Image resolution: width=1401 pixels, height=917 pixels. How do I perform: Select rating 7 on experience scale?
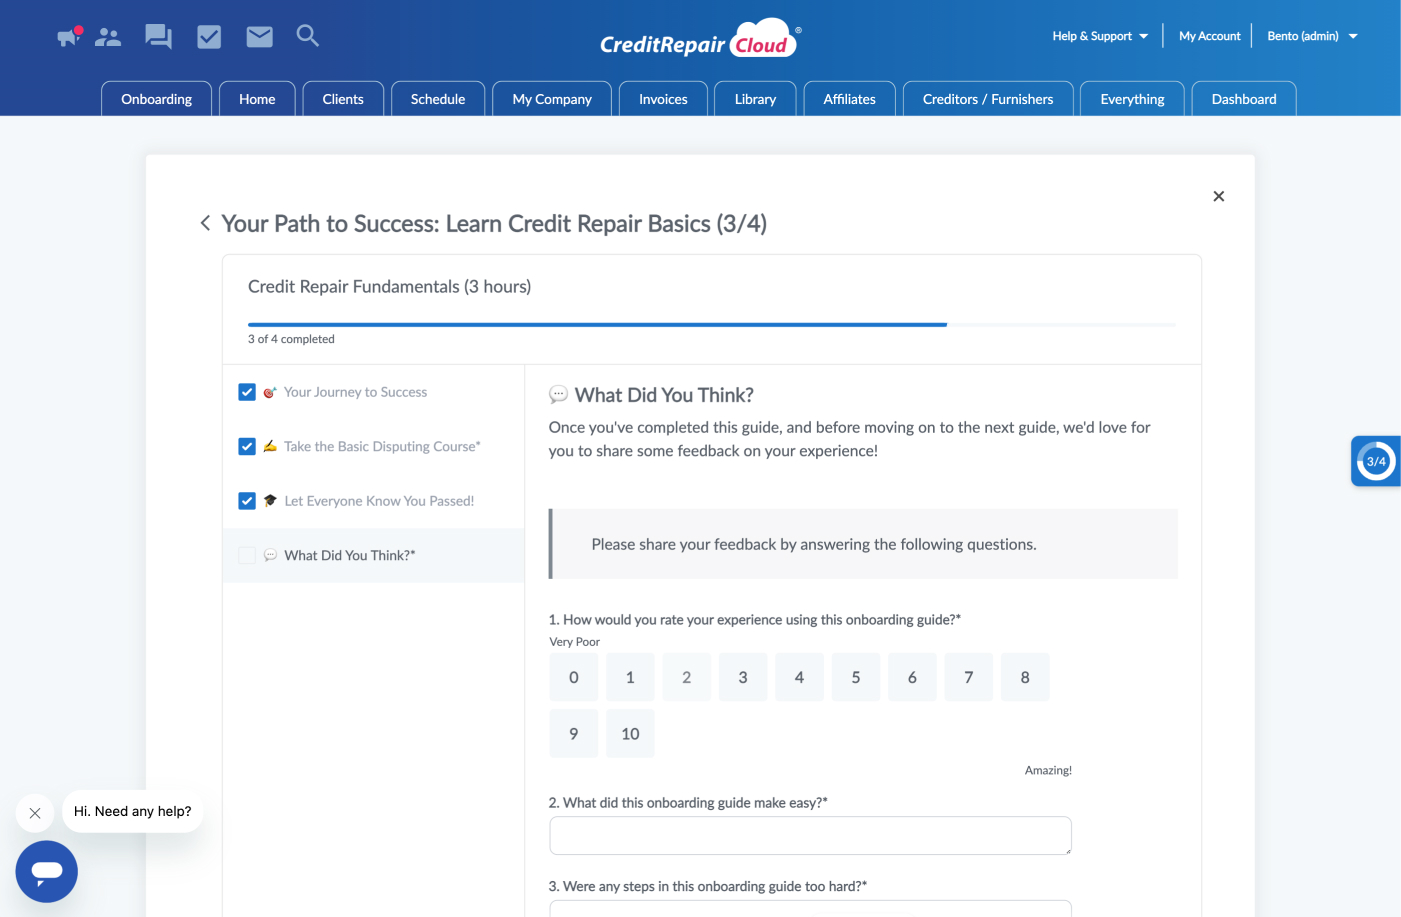(968, 677)
